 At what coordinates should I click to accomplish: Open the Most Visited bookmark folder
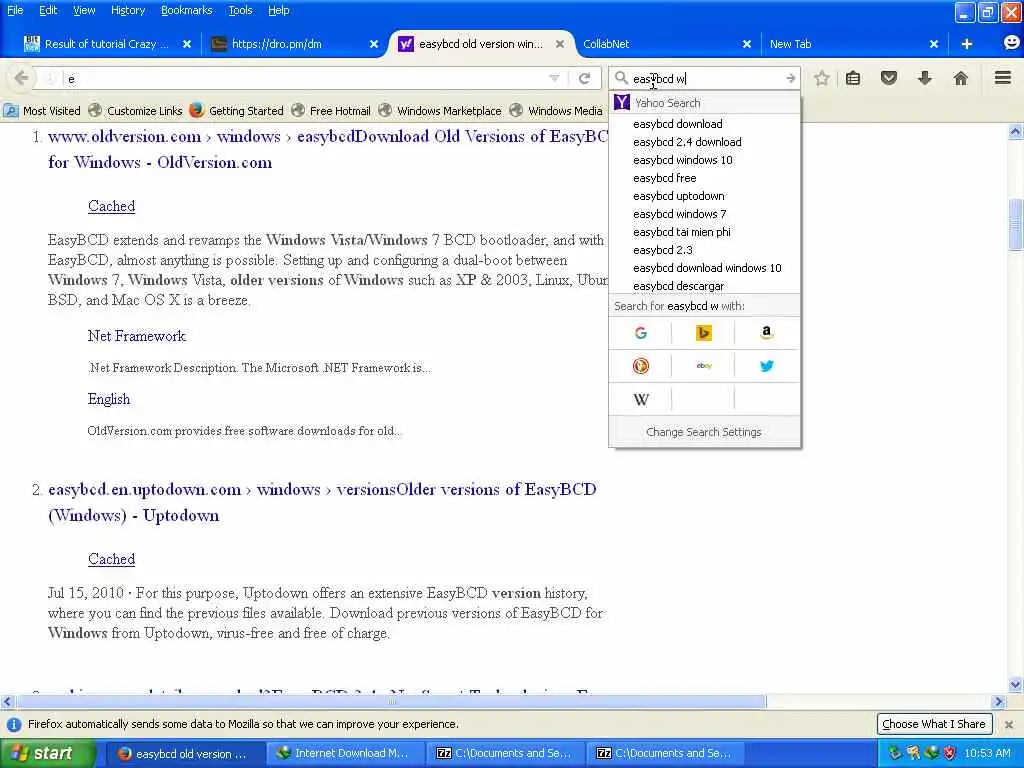pos(42,110)
